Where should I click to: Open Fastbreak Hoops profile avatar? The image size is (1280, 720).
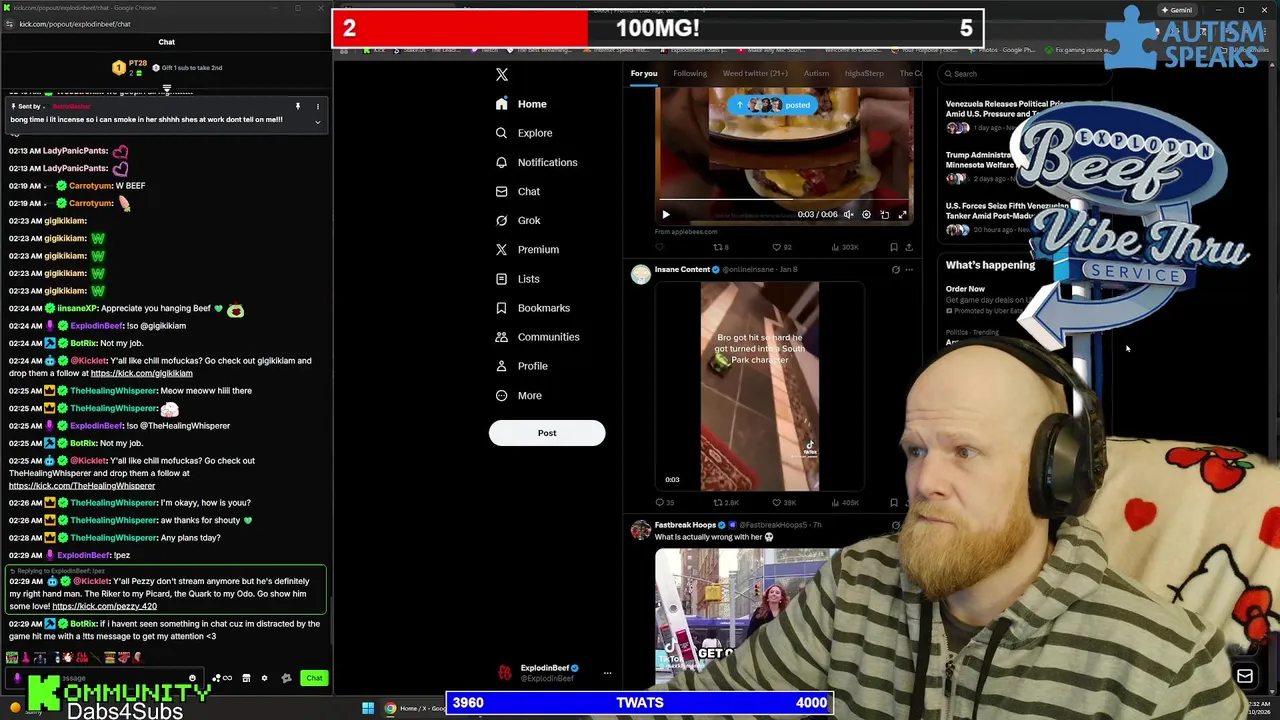point(640,531)
